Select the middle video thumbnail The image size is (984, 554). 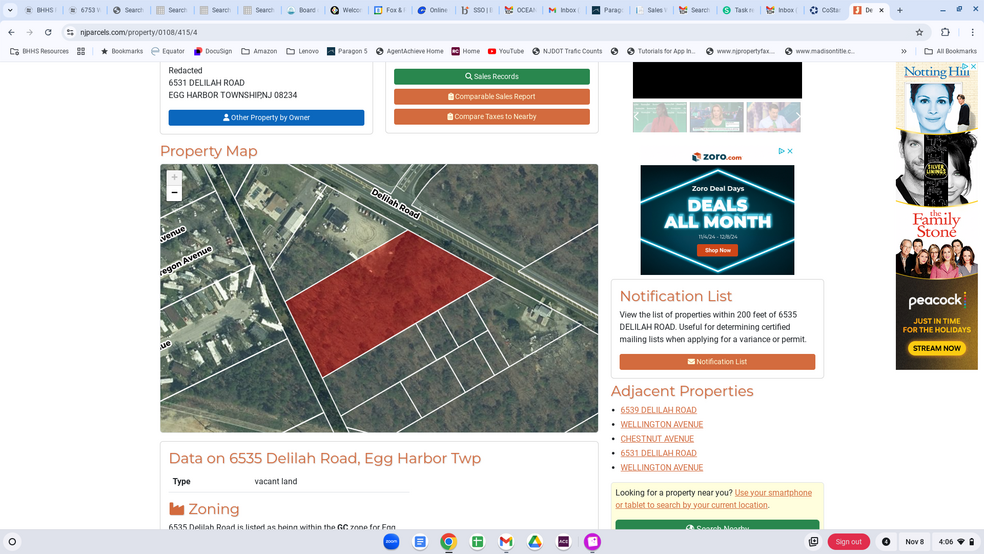(x=717, y=117)
